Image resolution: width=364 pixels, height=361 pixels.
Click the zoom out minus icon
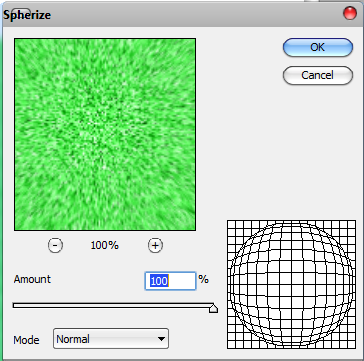pos(55,246)
